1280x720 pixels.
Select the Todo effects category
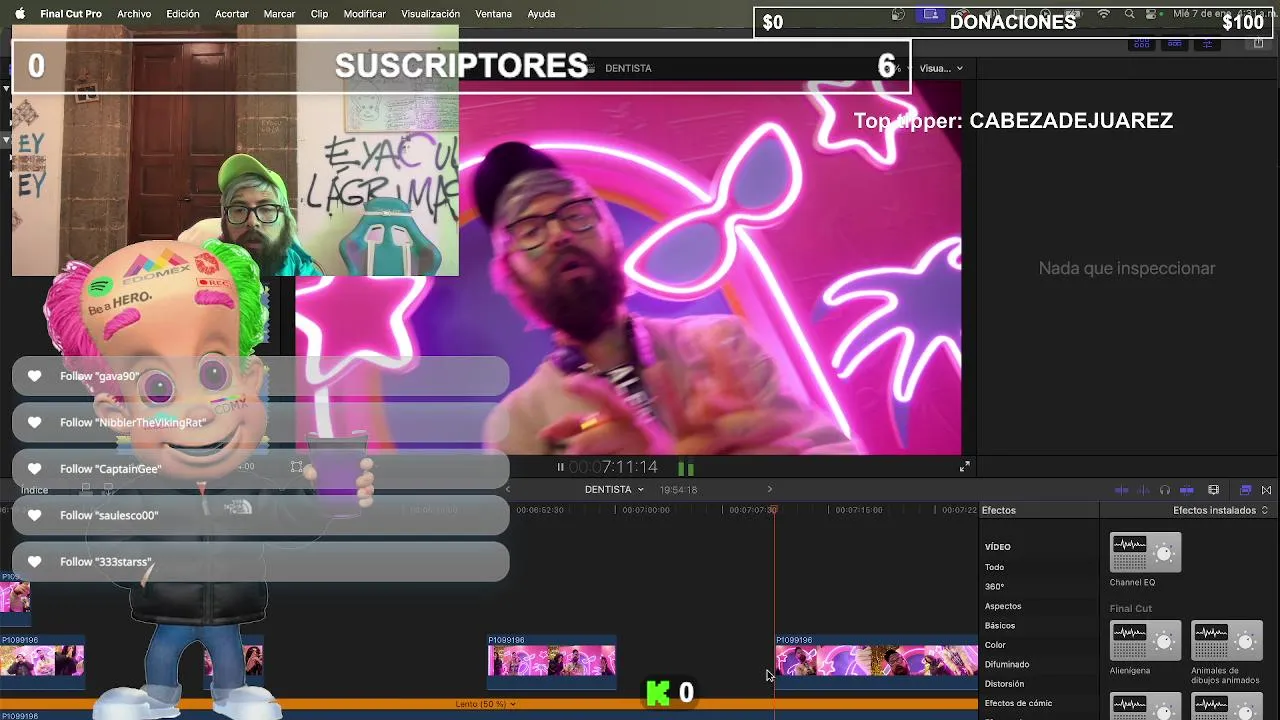coord(994,567)
